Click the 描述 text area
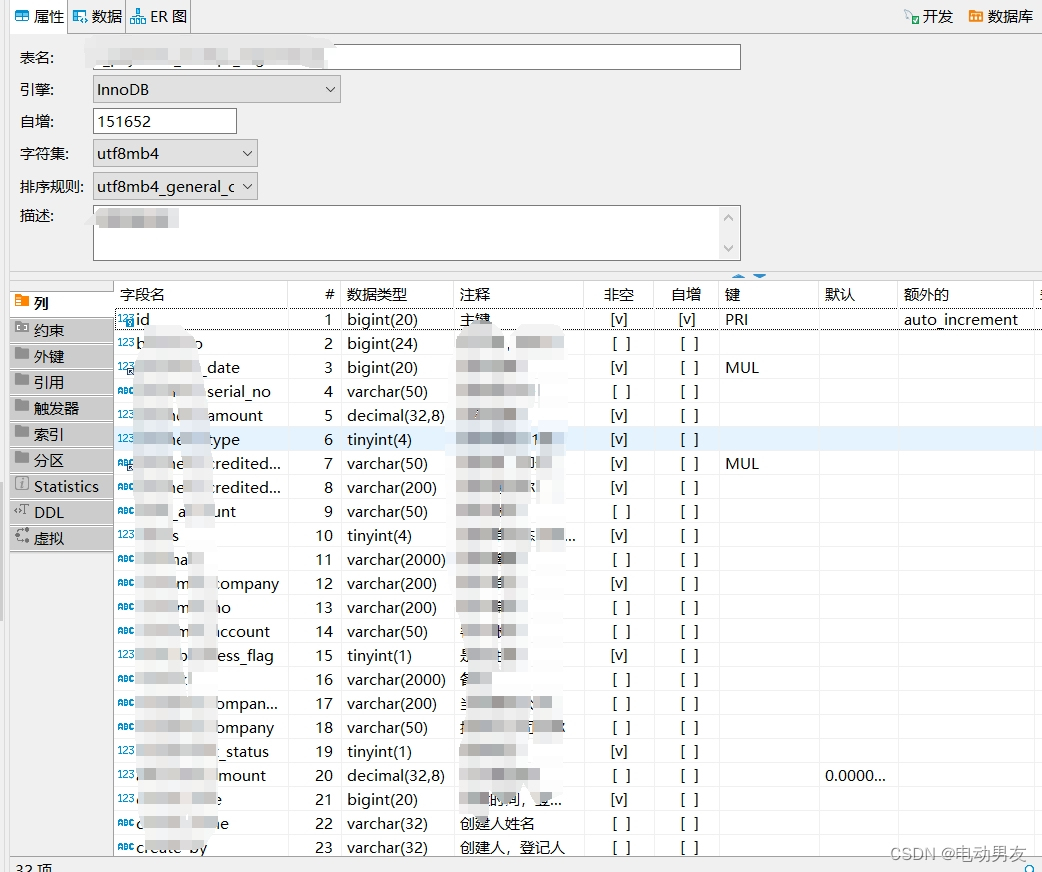The image size is (1042, 872). (417, 233)
